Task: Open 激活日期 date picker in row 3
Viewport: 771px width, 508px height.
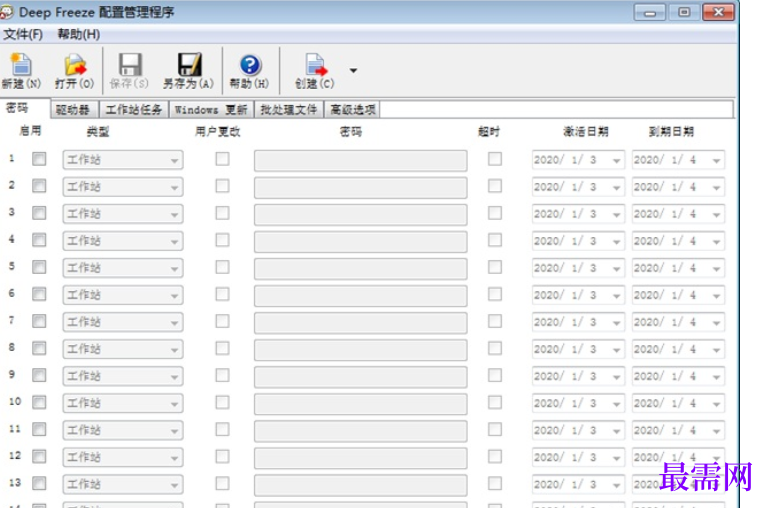Action: [x=578, y=214]
